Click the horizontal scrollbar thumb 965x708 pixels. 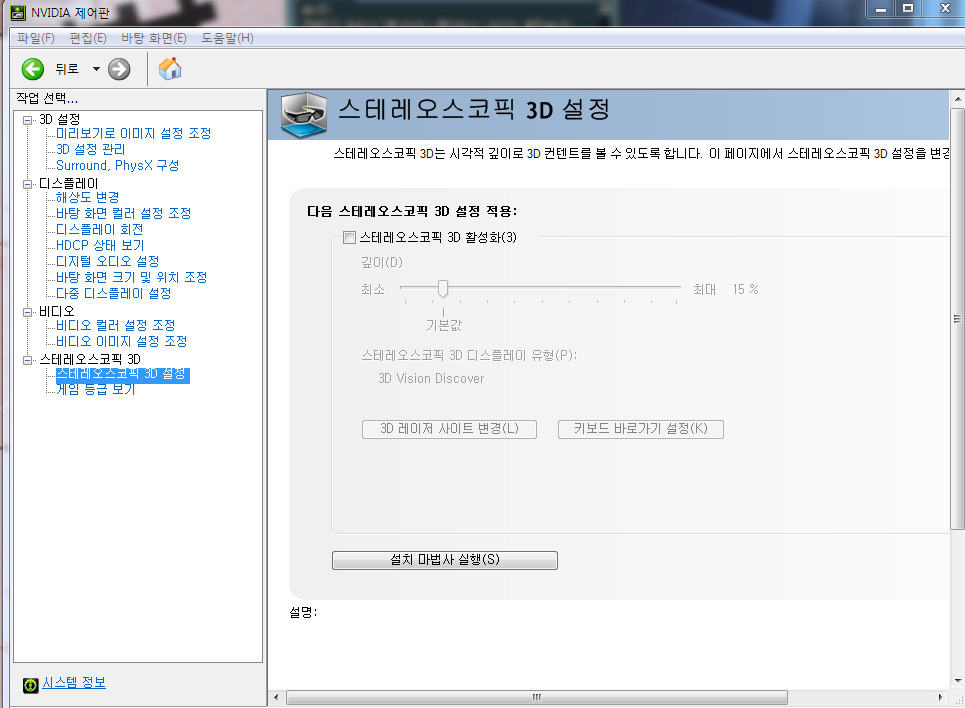tap(537, 698)
